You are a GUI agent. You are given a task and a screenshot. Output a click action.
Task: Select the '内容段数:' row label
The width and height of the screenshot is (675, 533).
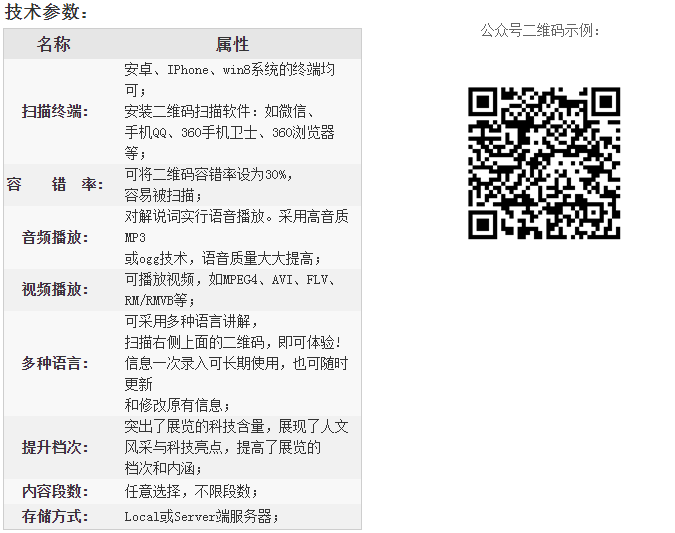(55, 491)
